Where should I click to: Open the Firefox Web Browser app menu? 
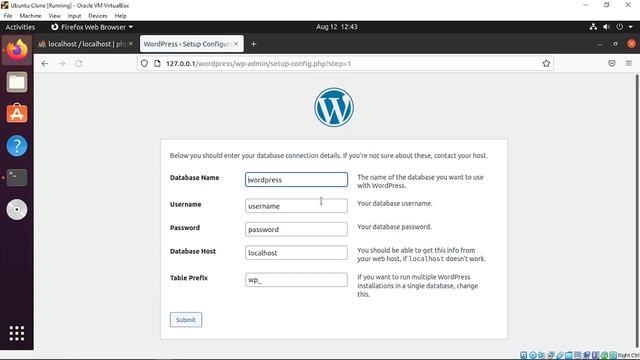tap(92, 27)
